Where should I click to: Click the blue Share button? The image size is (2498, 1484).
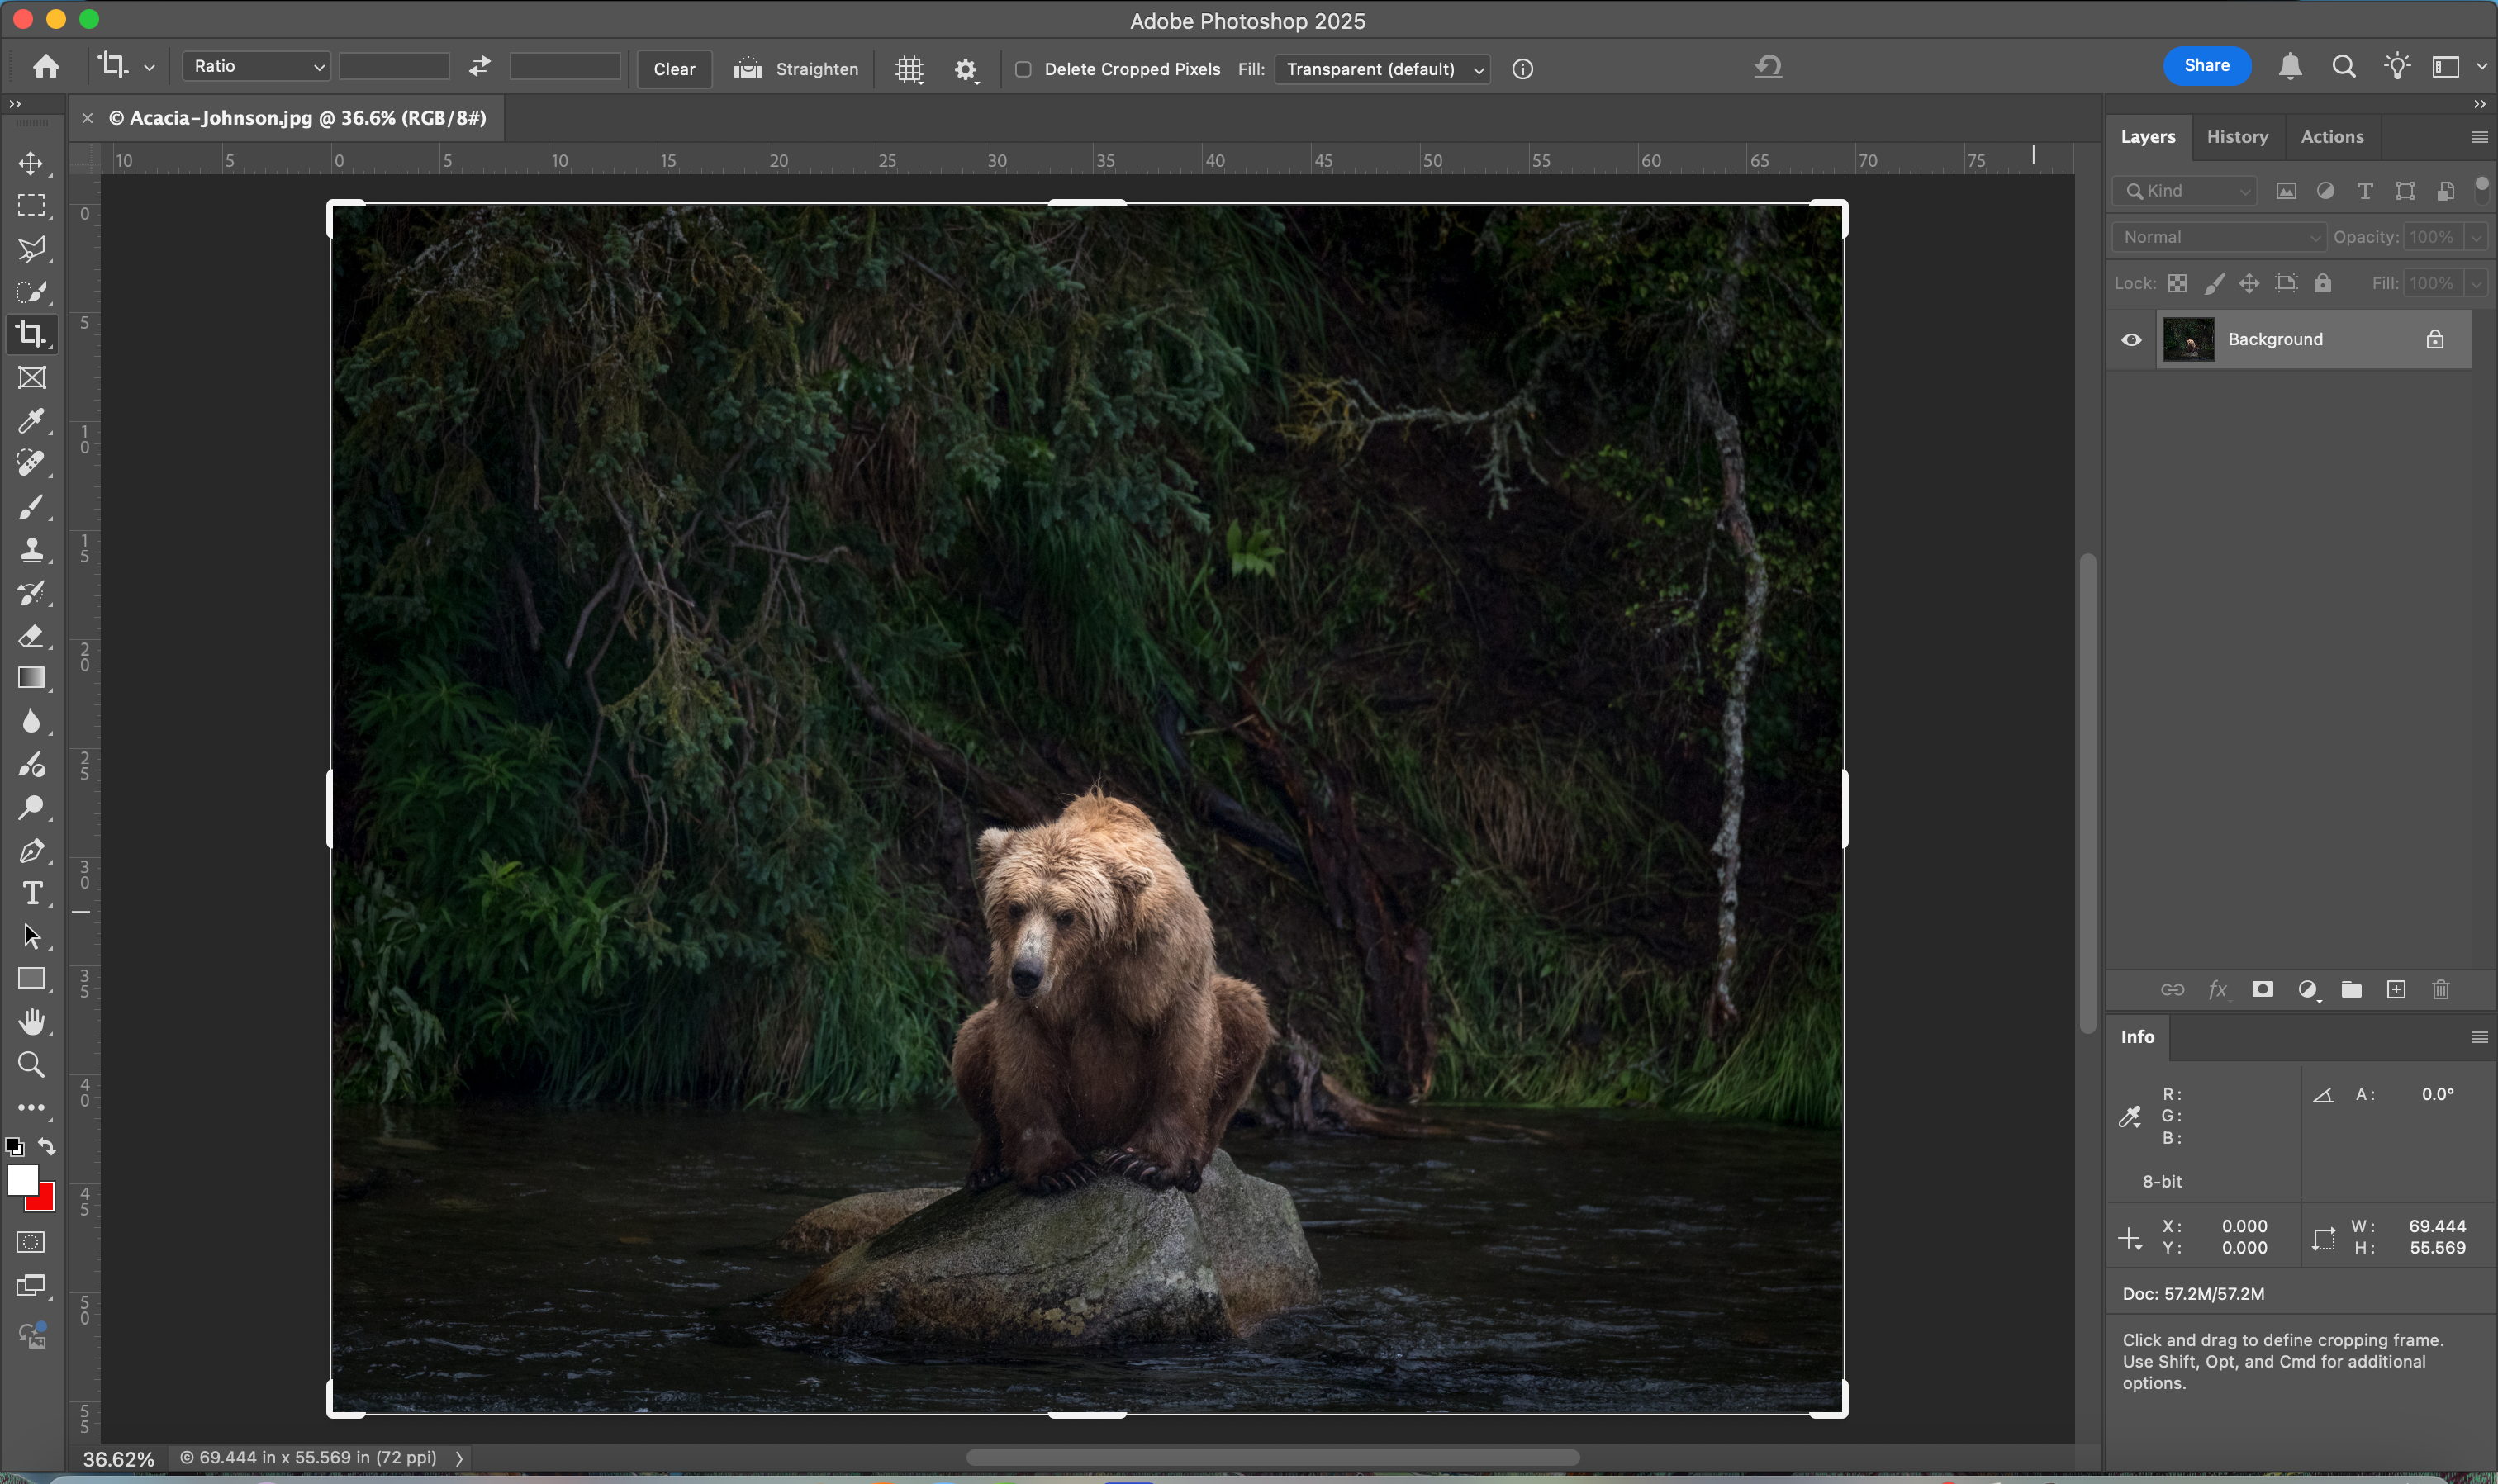(2206, 66)
